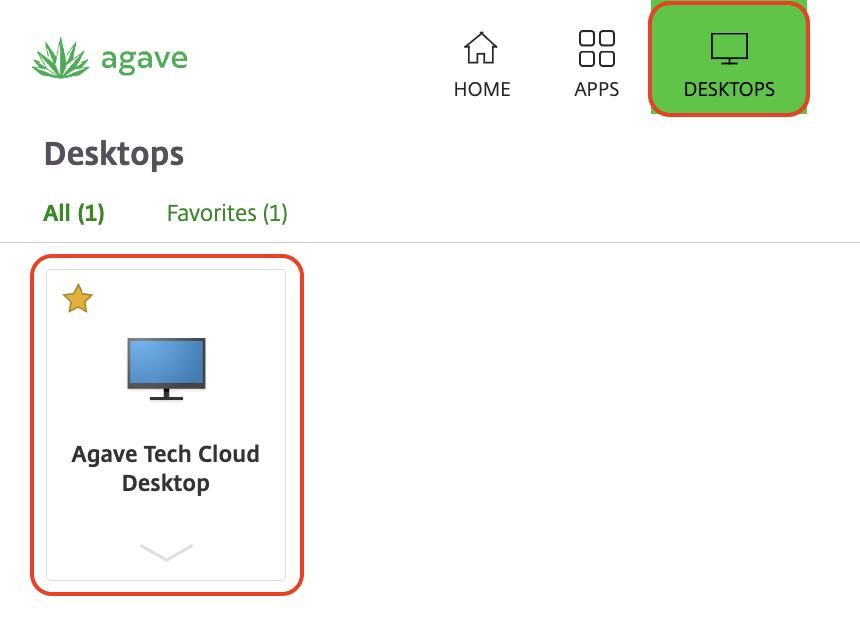The height and width of the screenshot is (620, 860).
Task: Click the "Agave Tech Cloud" first title line
Action: [166, 454]
